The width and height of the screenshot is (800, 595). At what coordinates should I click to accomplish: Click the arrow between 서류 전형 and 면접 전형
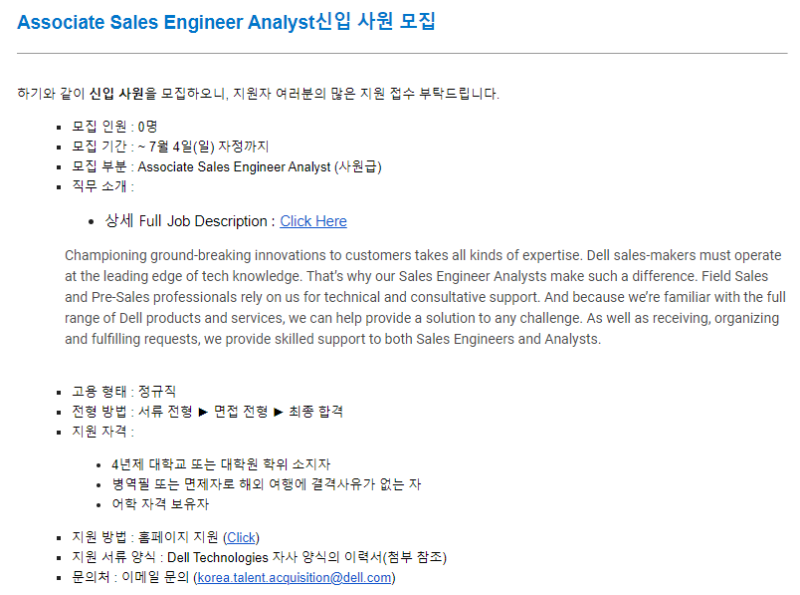click(x=203, y=412)
